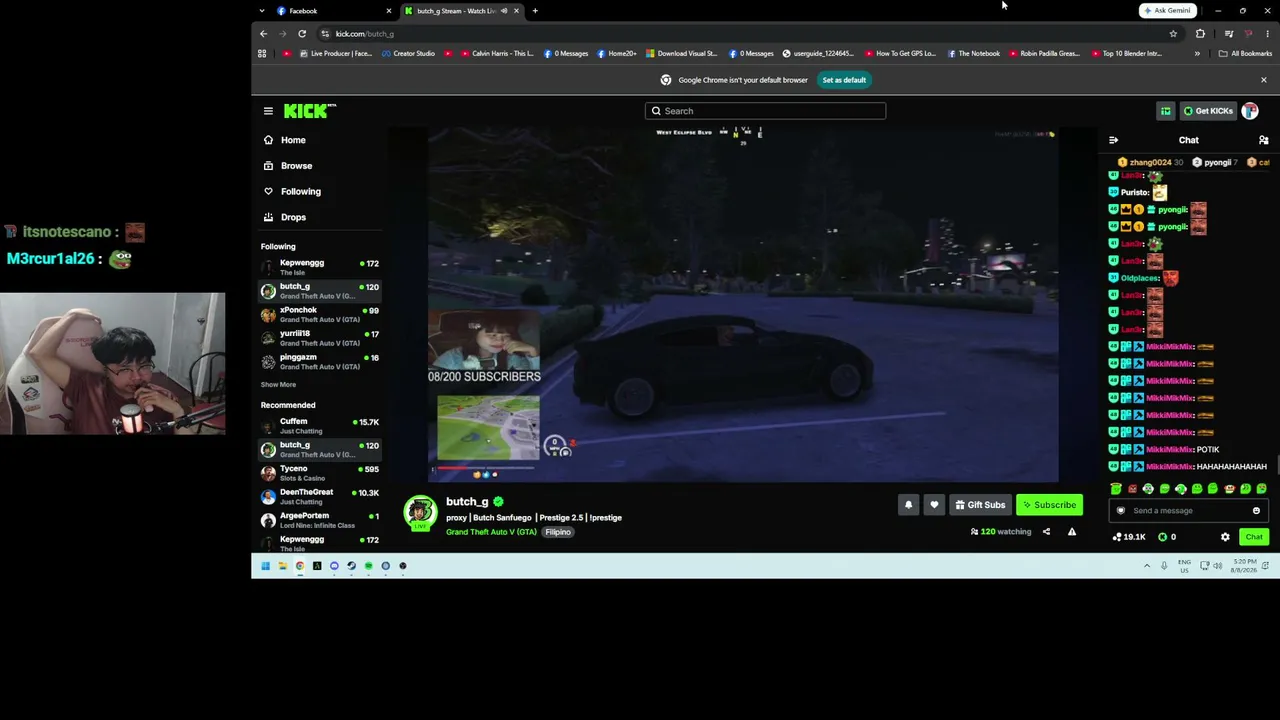1280x720 pixels.
Task: Open Spotify from the taskbar
Action: point(368,566)
